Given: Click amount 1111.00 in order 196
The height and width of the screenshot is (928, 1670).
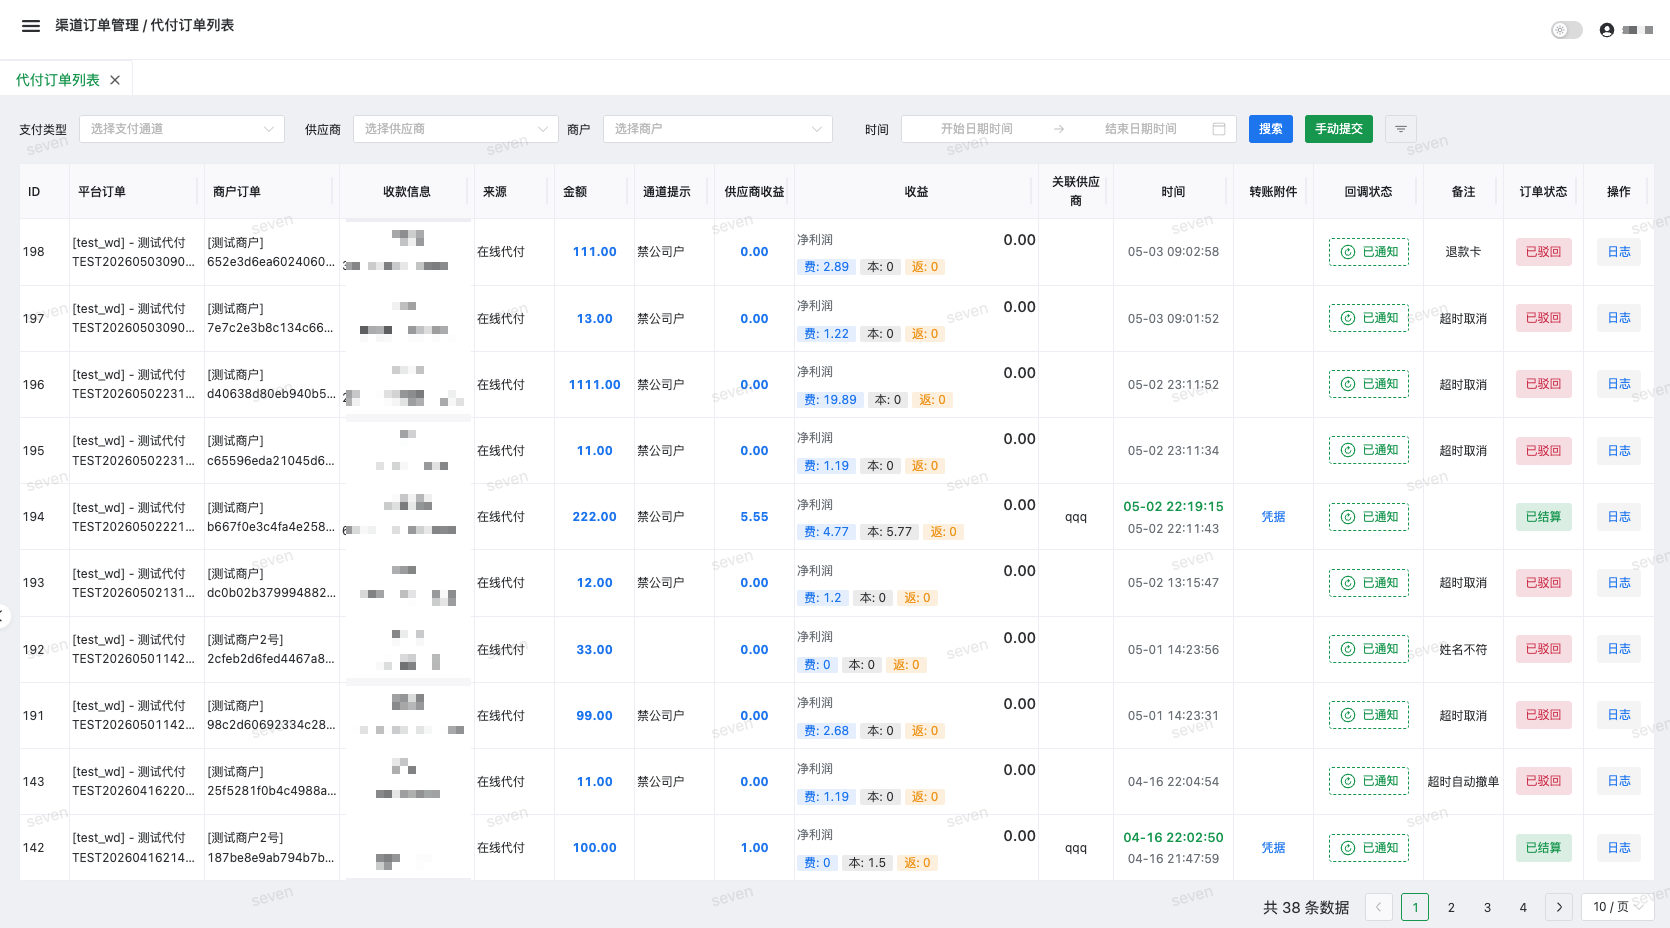Looking at the screenshot, I should click(594, 385).
